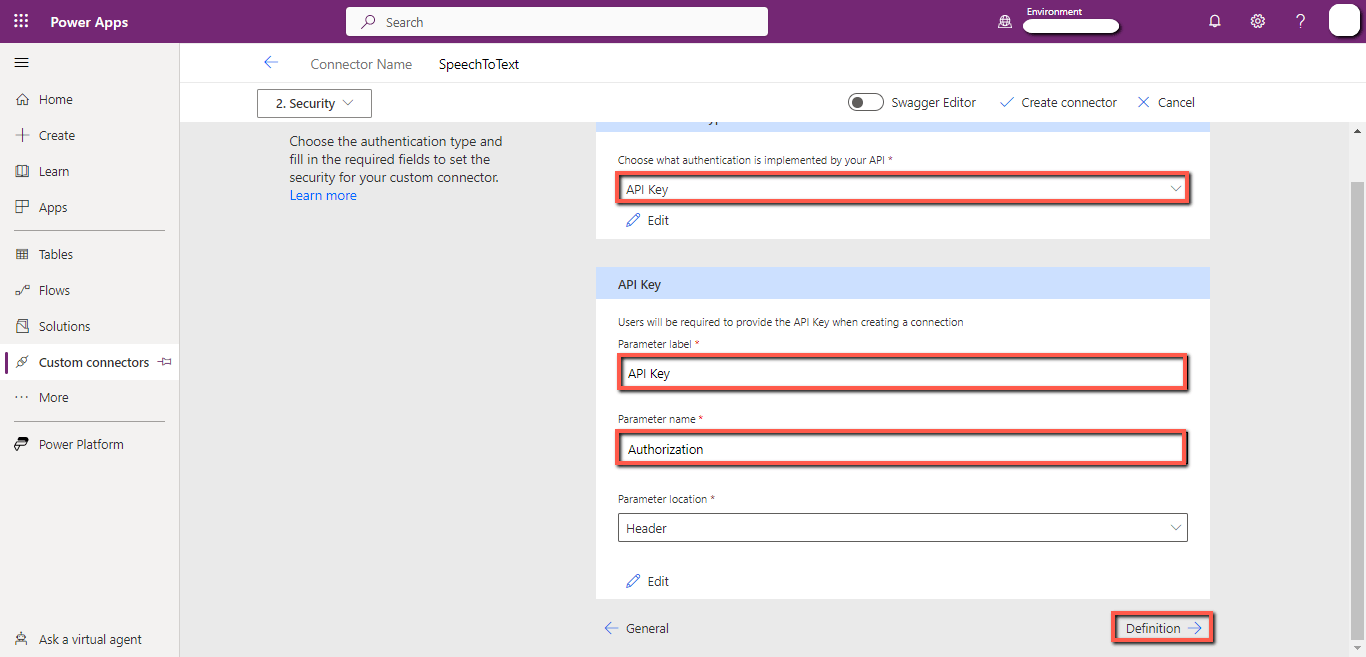
Task: Click Create connector
Action: pyautogui.click(x=1058, y=102)
